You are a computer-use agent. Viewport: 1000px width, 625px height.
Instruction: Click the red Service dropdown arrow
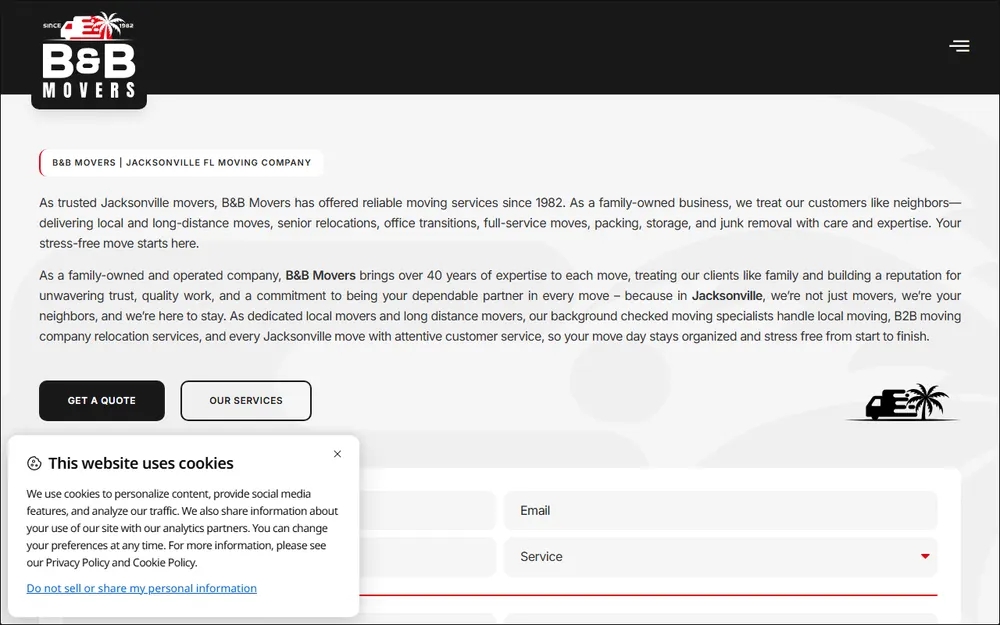[x=925, y=557]
